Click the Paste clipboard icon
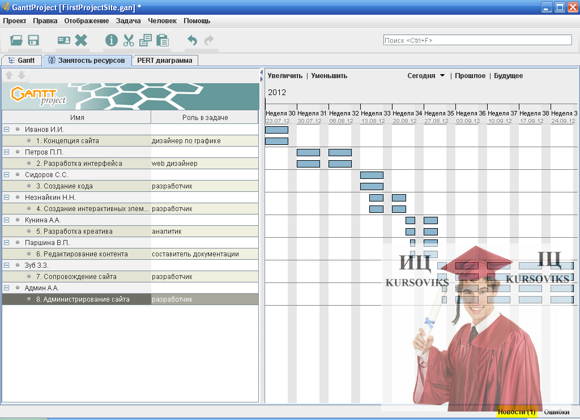This screenshot has height=420, width=580. click(162, 40)
